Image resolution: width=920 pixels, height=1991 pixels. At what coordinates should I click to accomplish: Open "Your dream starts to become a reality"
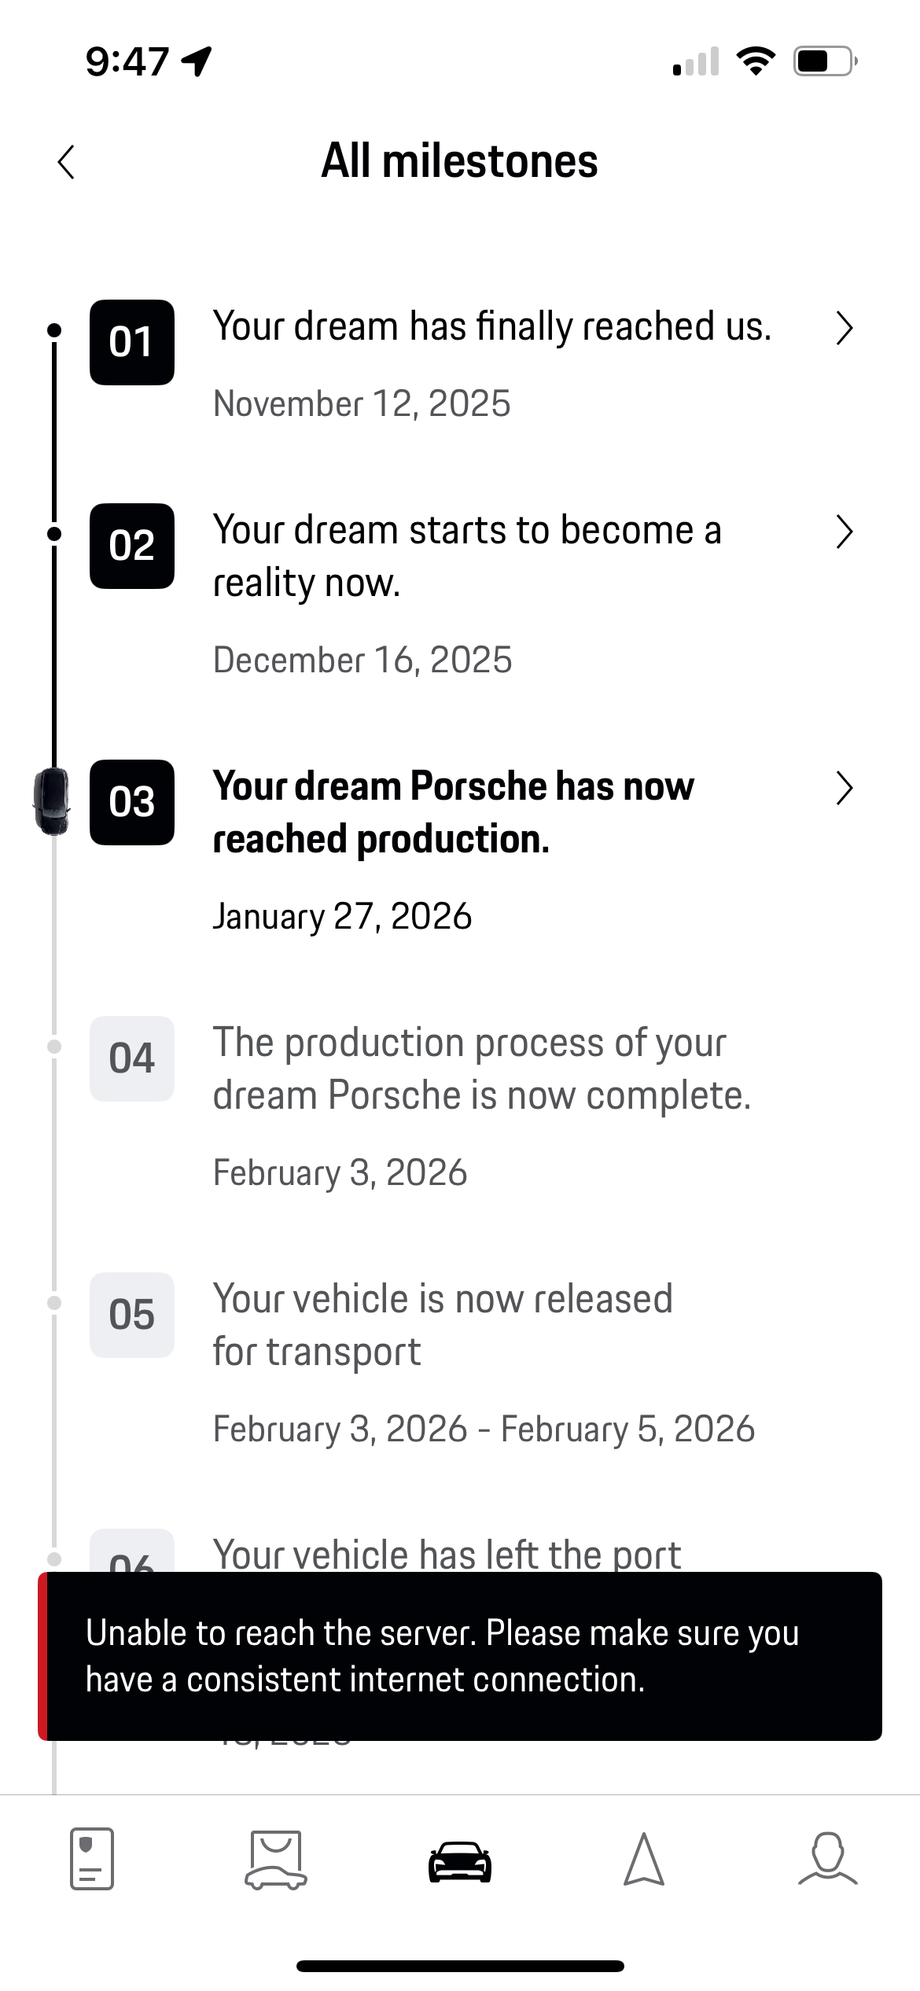click(467, 556)
